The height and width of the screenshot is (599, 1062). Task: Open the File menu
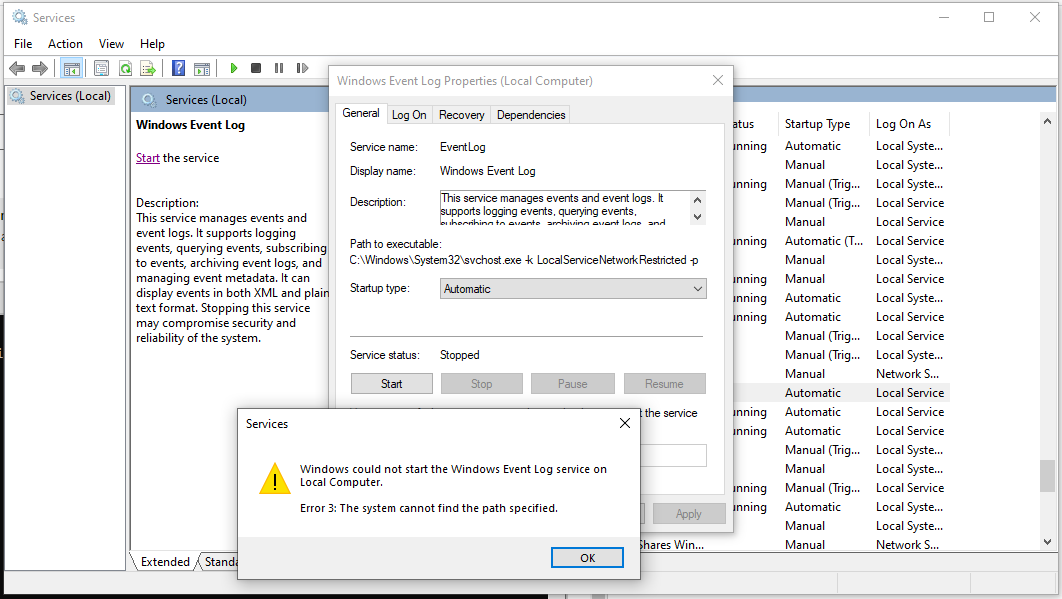23,43
